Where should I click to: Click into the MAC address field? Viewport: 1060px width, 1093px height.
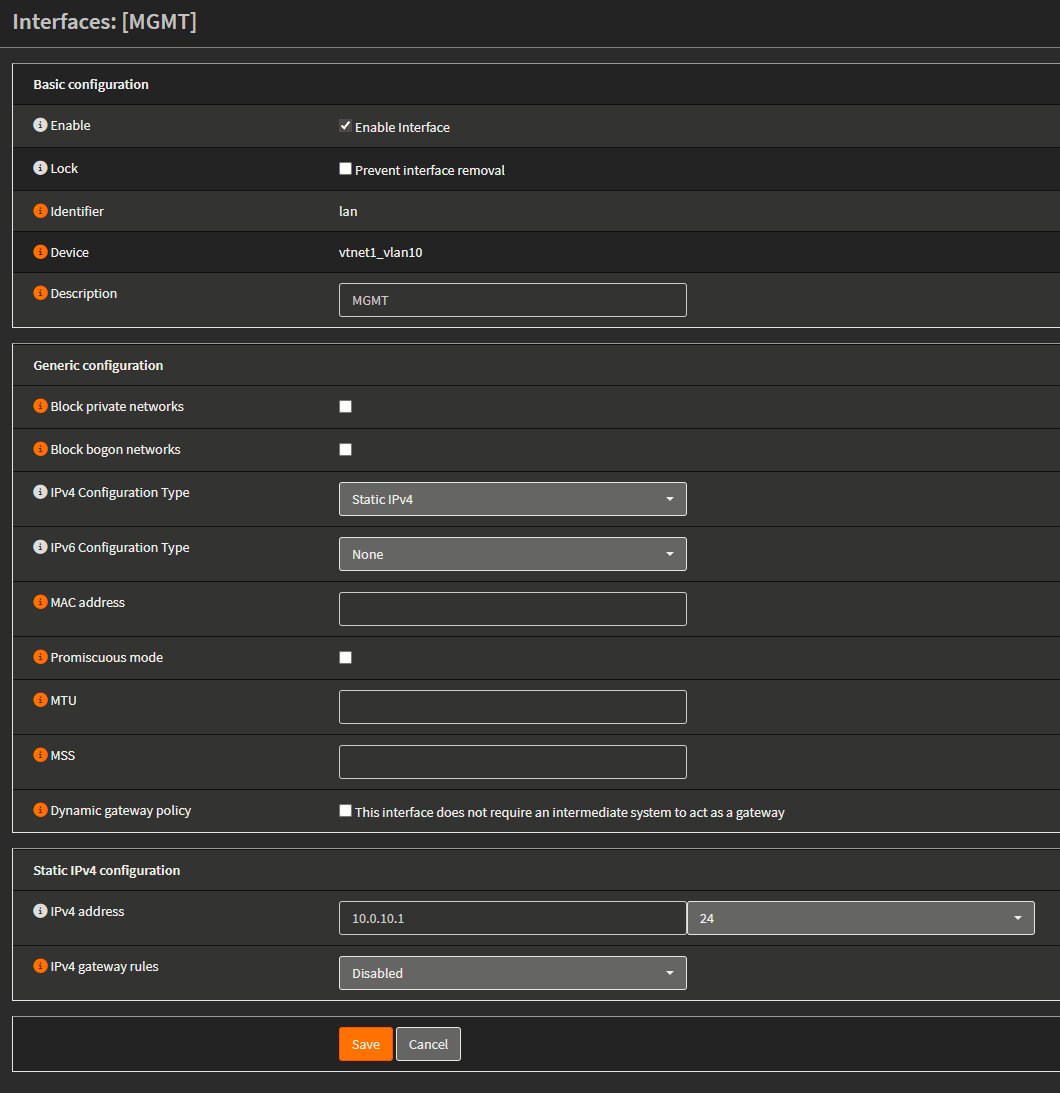point(512,609)
